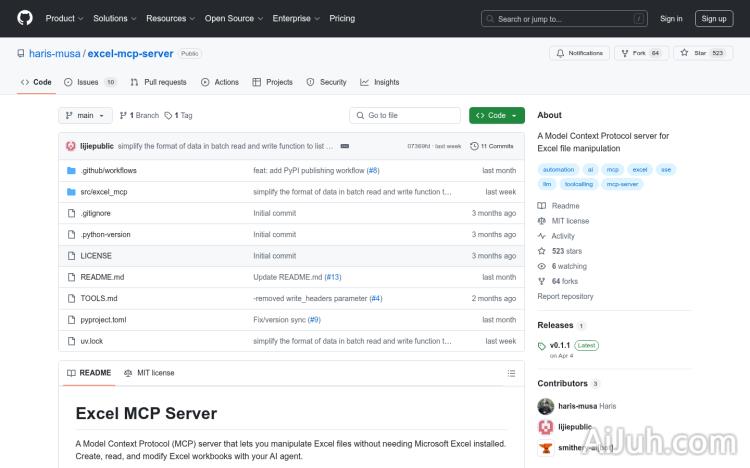750x468 pixels.
Task: Open the Pull requests tab
Action: click(158, 82)
